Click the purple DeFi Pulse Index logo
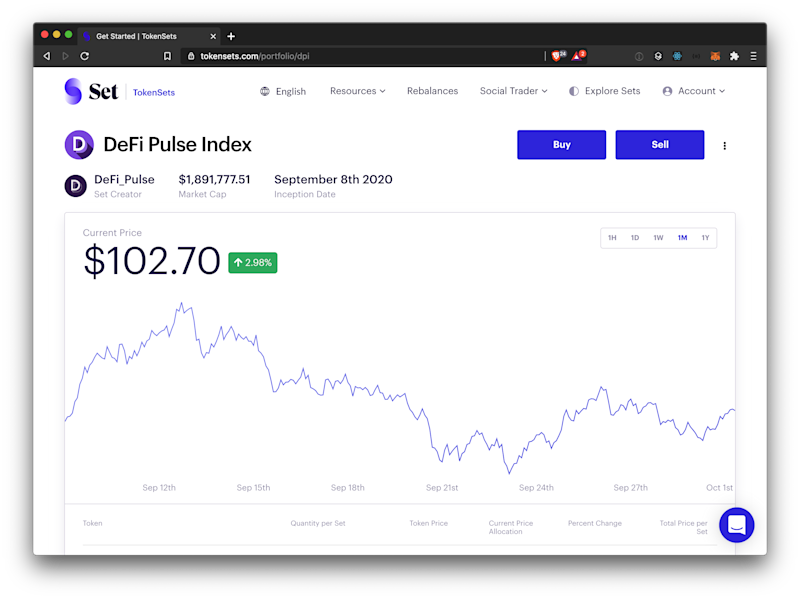Image resolution: width=800 pixels, height=599 pixels. click(79, 144)
